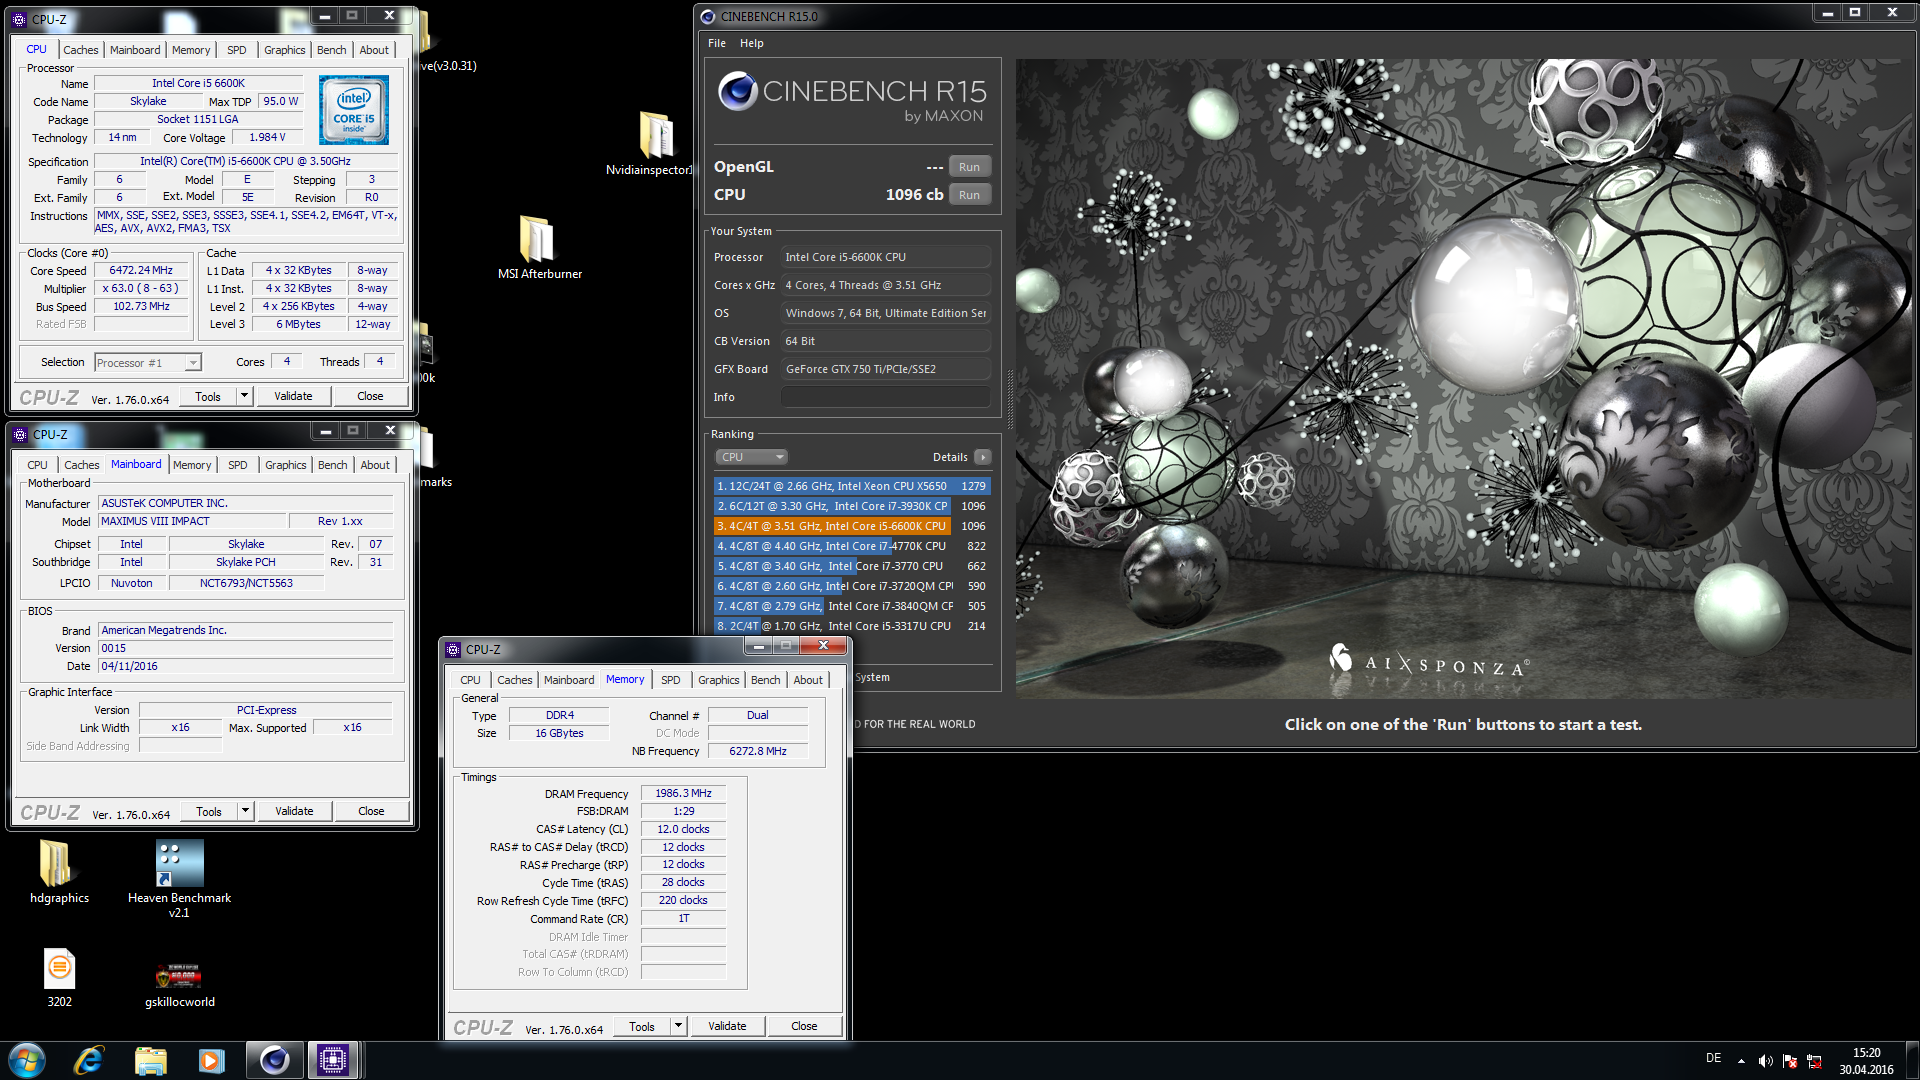Launch Heaven Benchmark v2.1 shortcut
Screen dimensions: 1920x1080
[x=179, y=863]
